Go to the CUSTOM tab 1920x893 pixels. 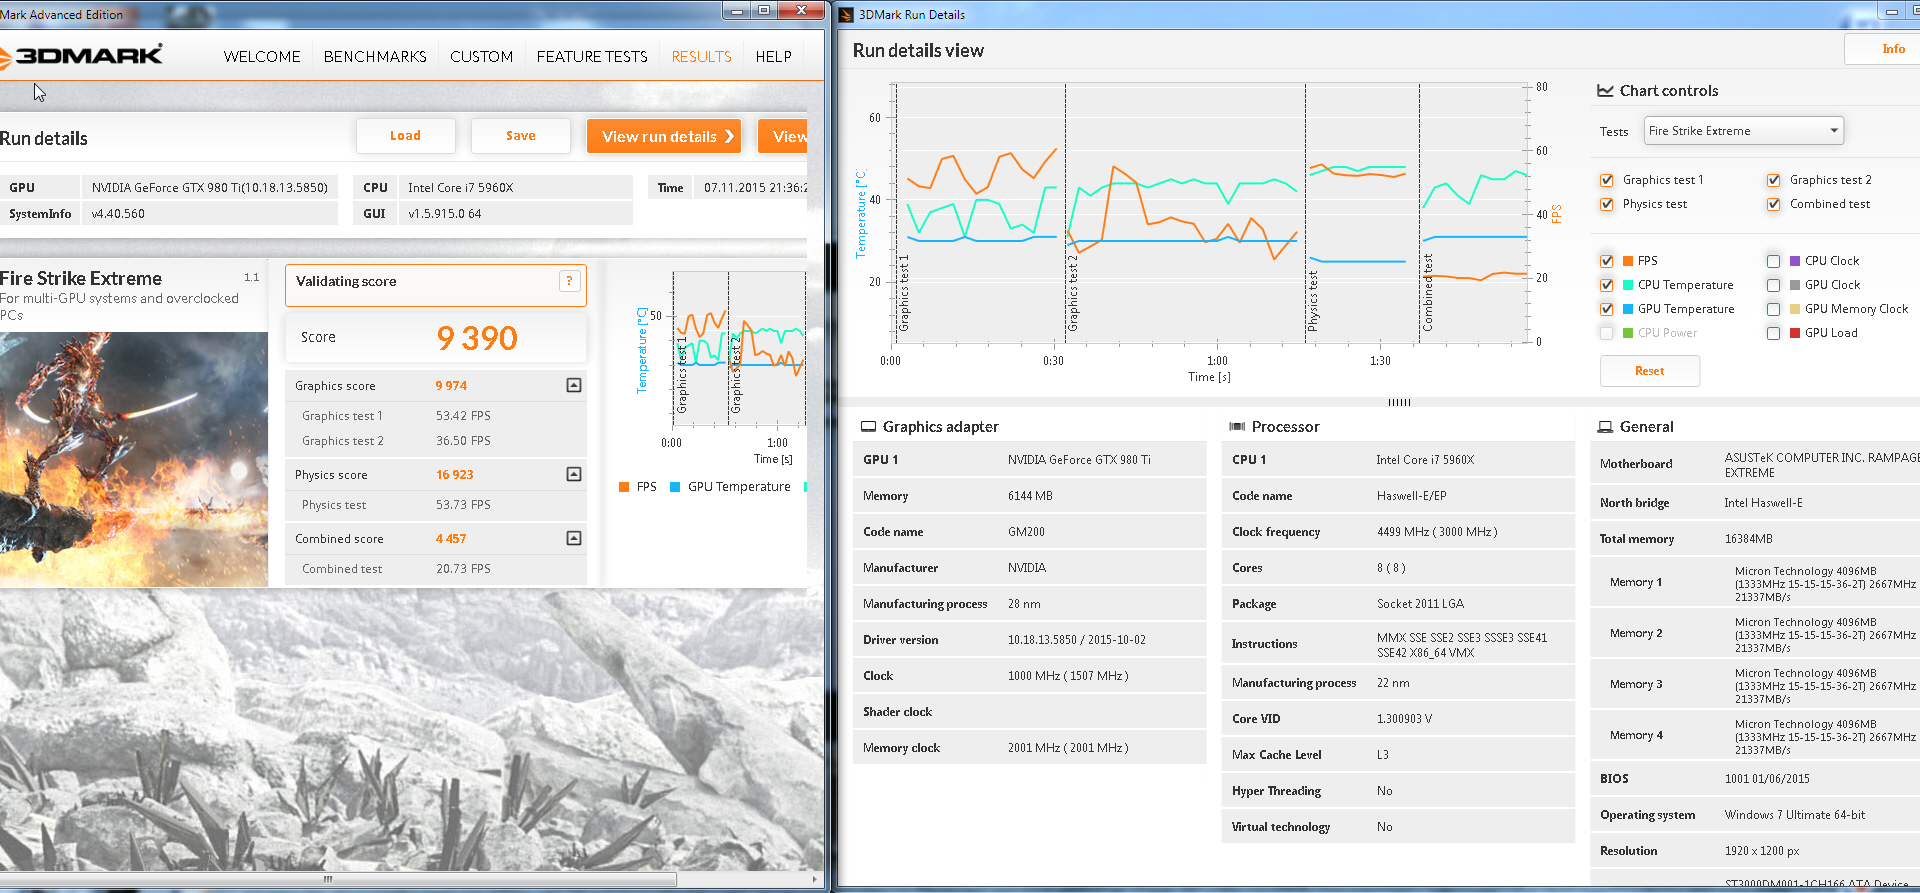pyautogui.click(x=481, y=57)
